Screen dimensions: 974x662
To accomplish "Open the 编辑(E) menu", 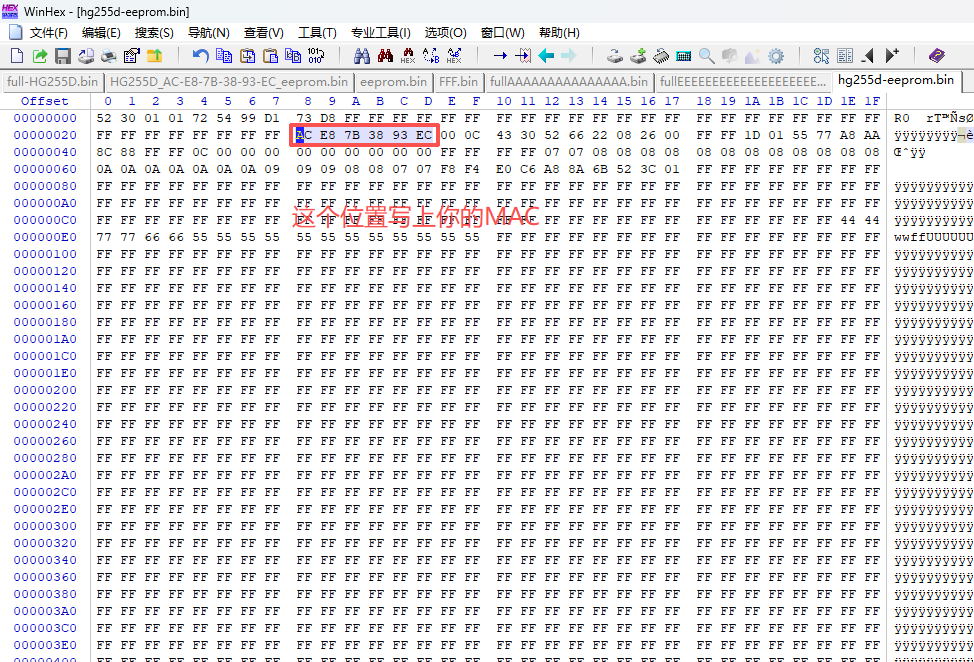I will pyautogui.click(x=101, y=33).
